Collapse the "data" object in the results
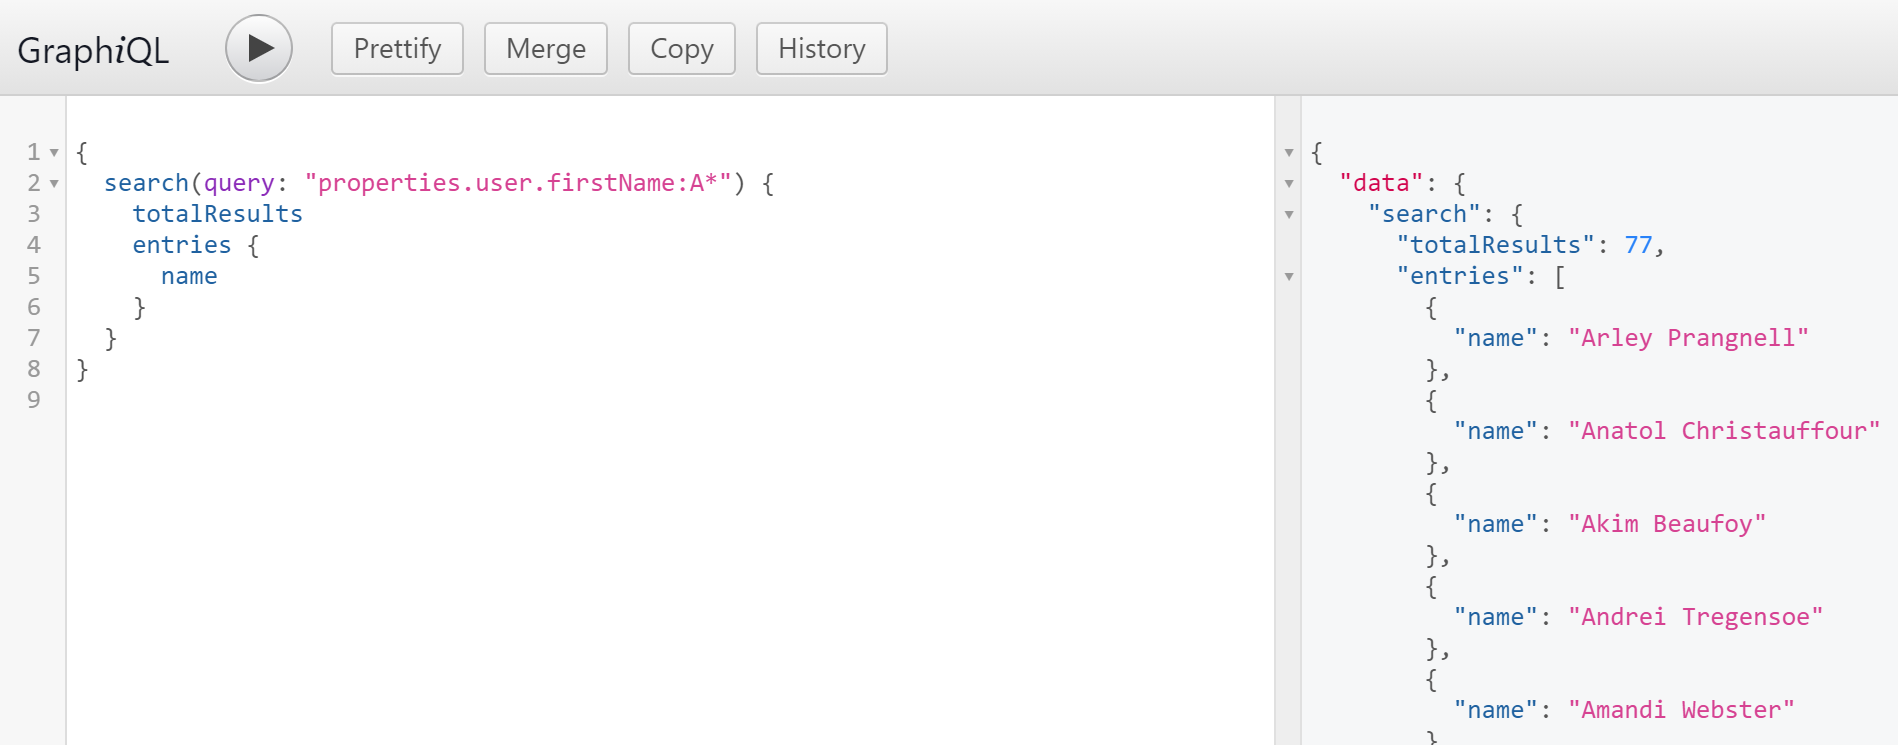The width and height of the screenshot is (1898, 745). coord(1289,184)
